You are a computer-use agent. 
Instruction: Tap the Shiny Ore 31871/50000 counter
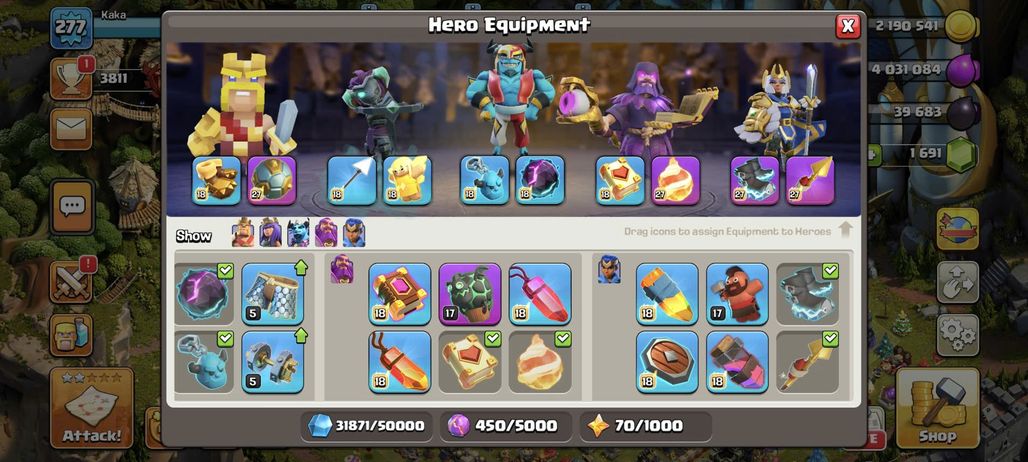tap(367, 426)
